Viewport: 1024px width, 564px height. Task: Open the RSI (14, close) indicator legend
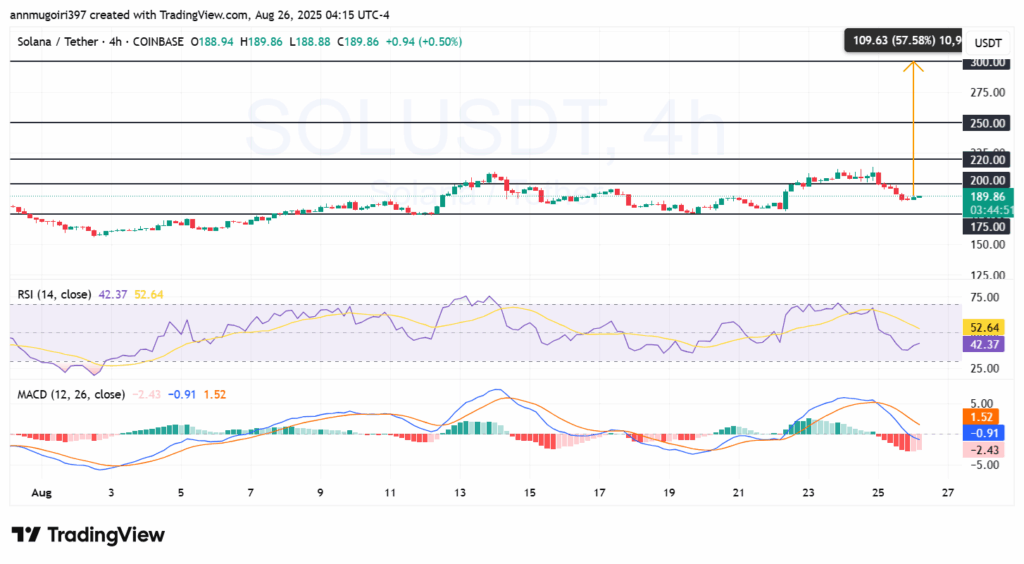[54, 294]
